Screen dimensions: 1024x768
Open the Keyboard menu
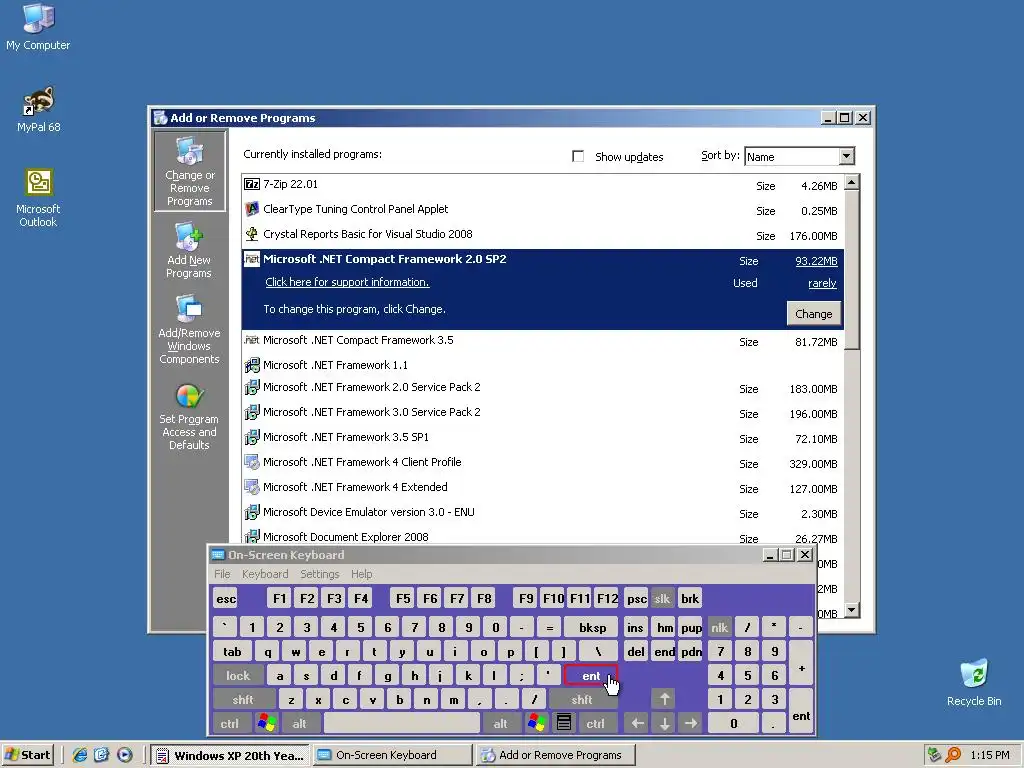coord(265,574)
